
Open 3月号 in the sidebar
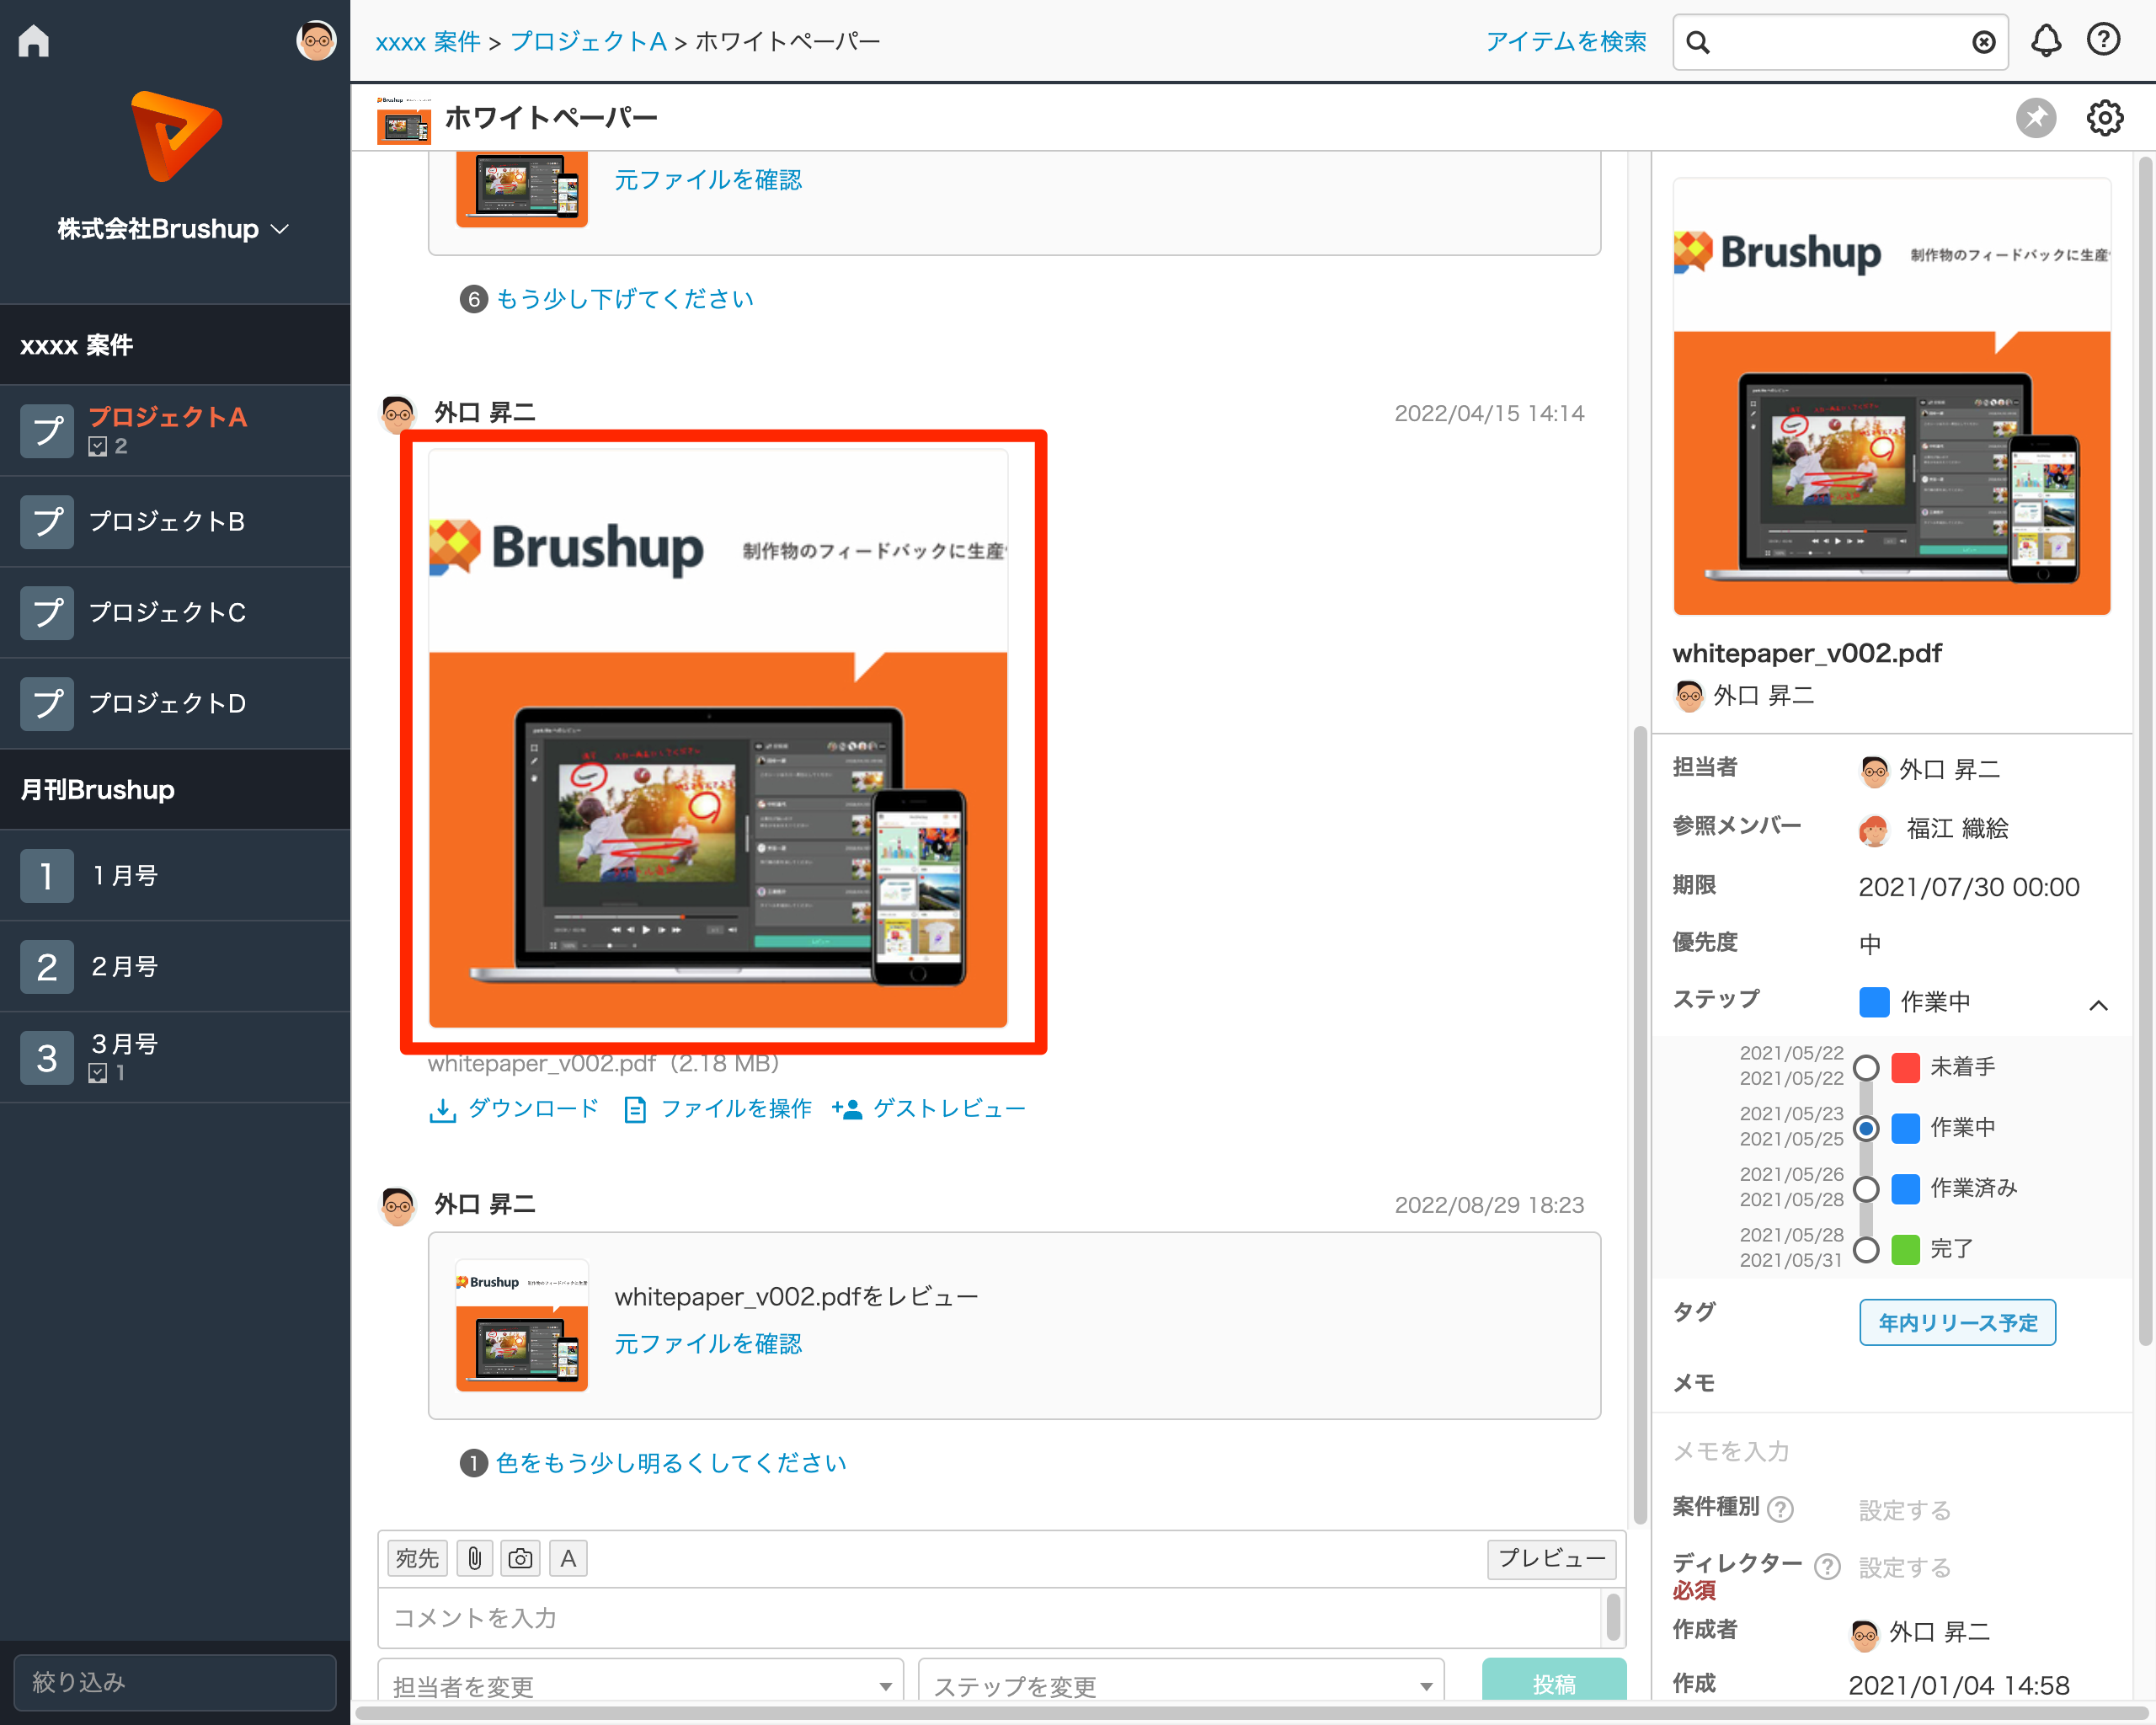click(x=175, y=1058)
